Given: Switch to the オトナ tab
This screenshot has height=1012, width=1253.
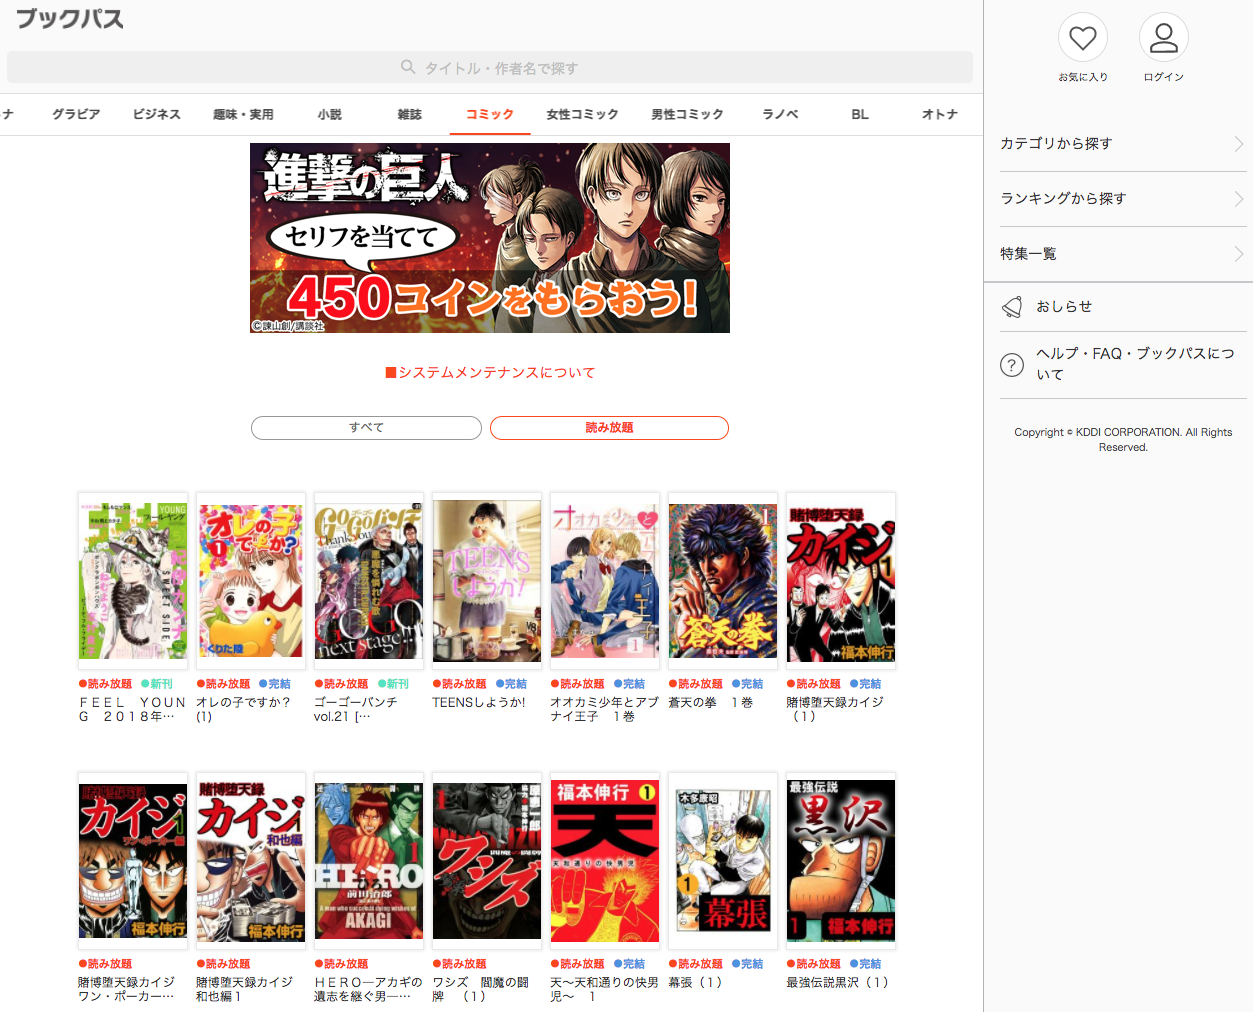Looking at the screenshot, I should pos(940,114).
